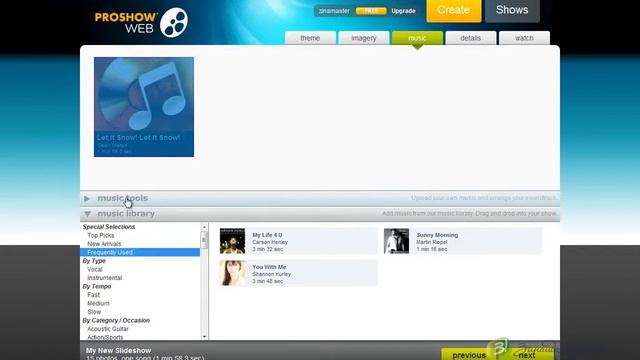Image resolution: width=640 pixels, height=360 pixels.
Task: Click the You With Me song title
Action: point(269,267)
